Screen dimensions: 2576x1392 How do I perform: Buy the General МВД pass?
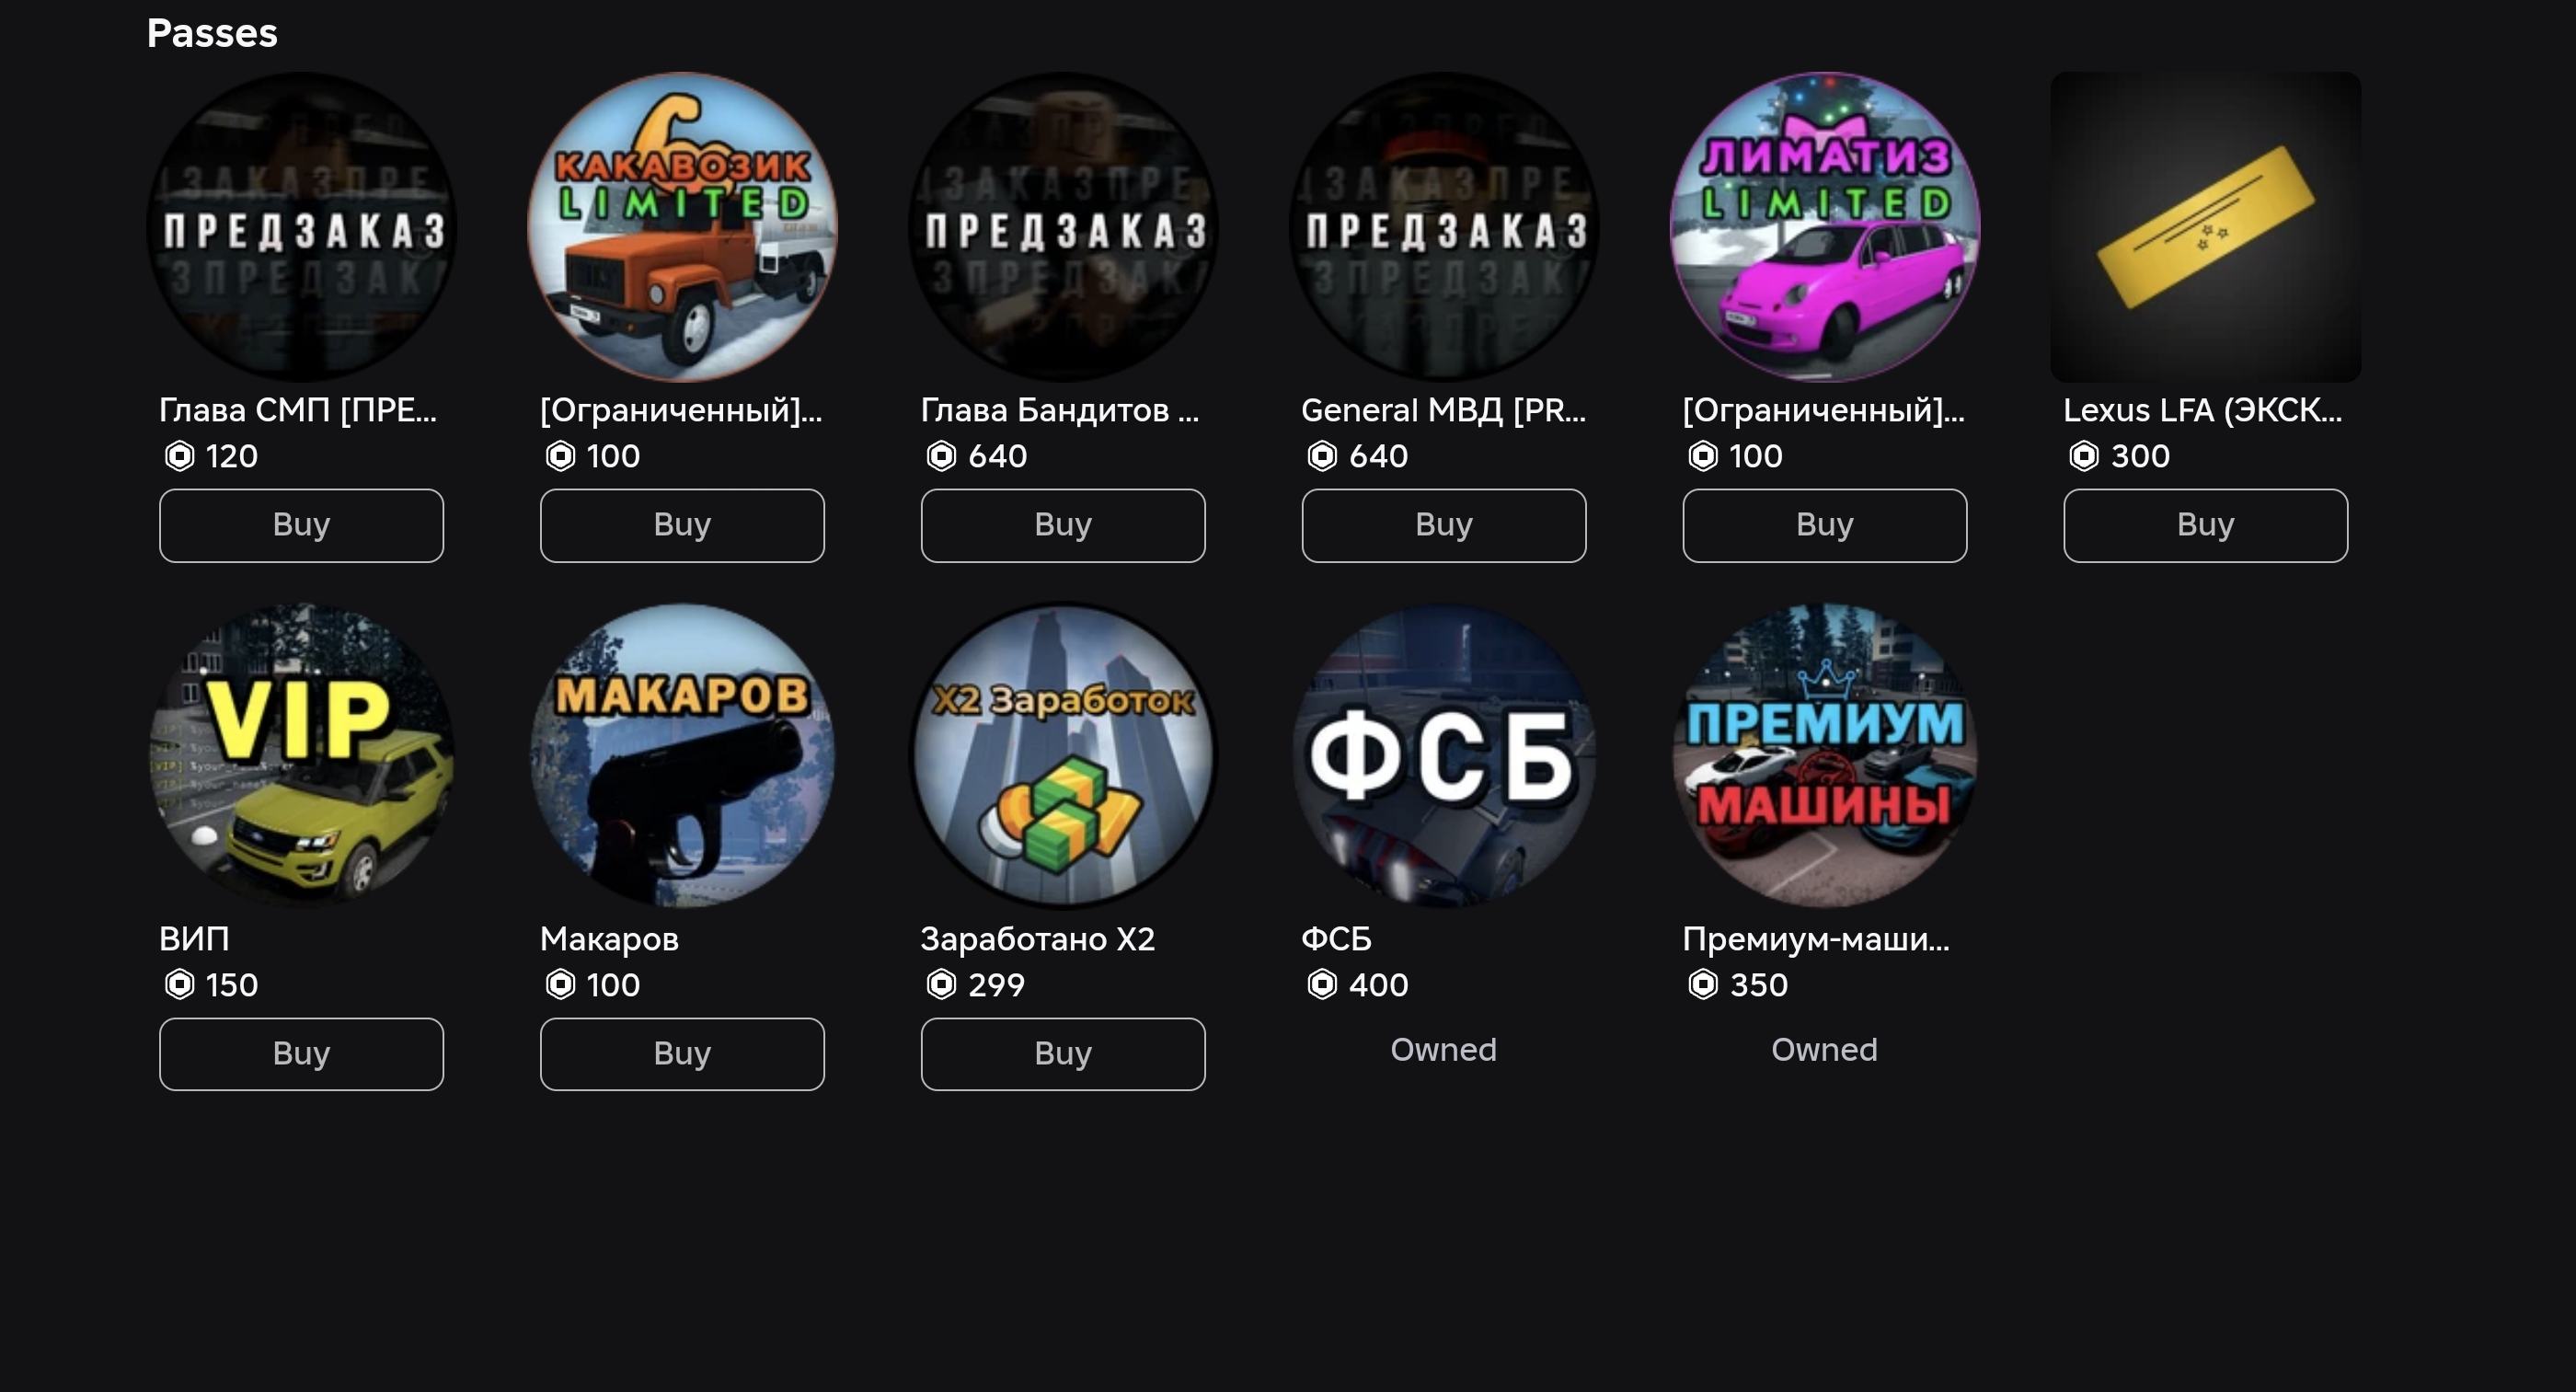pyautogui.click(x=1444, y=525)
